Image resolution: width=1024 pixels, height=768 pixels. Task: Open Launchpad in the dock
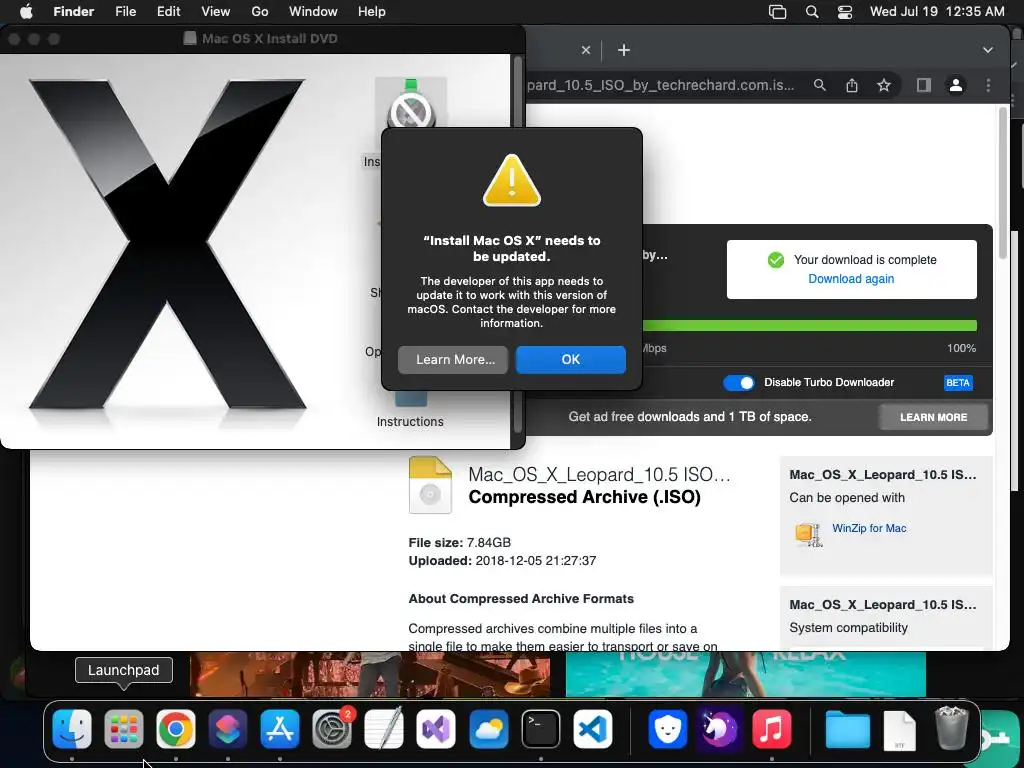tap(123, 729)
